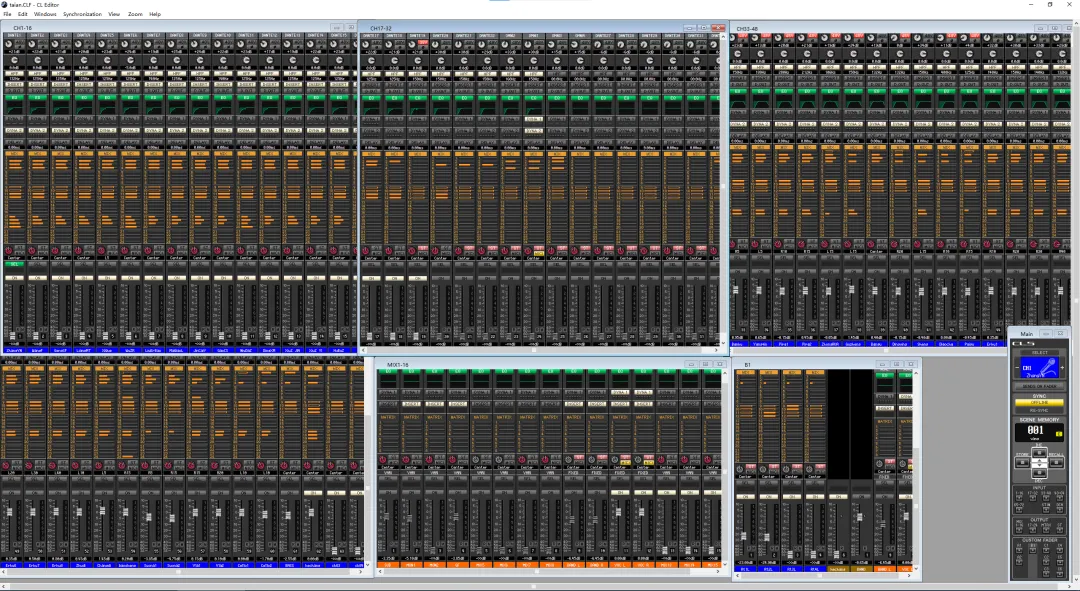Screen dimensions: 1080x591
Task: Open the Windows menu
Action: click(x=45, y=14)
